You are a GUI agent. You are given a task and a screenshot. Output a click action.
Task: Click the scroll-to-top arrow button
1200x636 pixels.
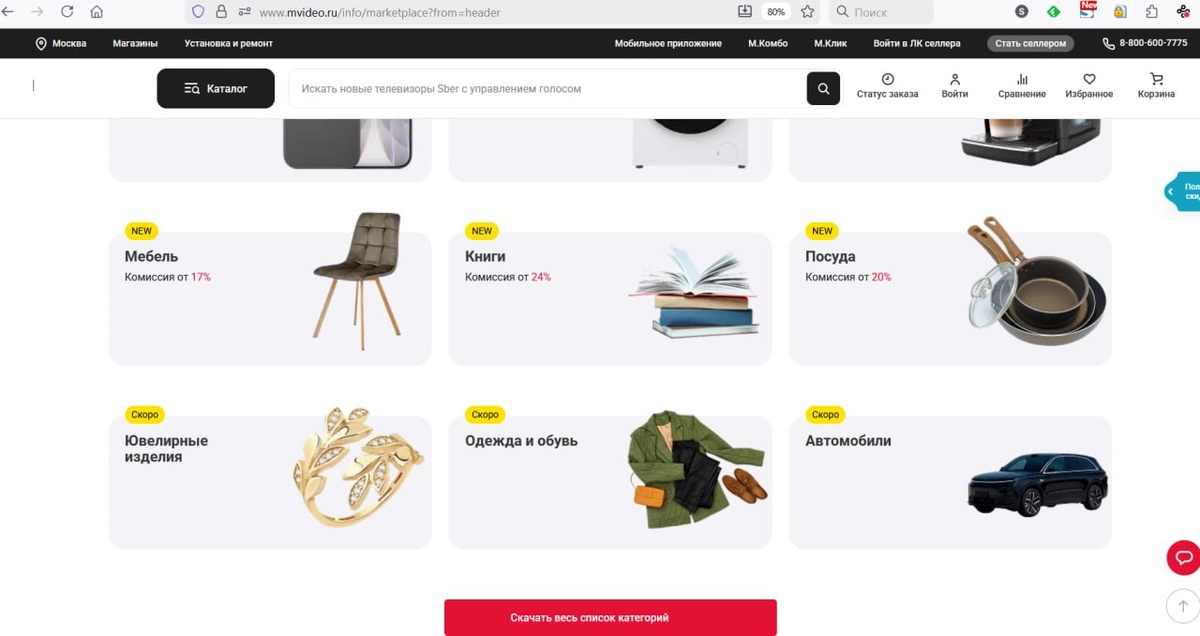pyautogui.click(x=1184, y=606)
